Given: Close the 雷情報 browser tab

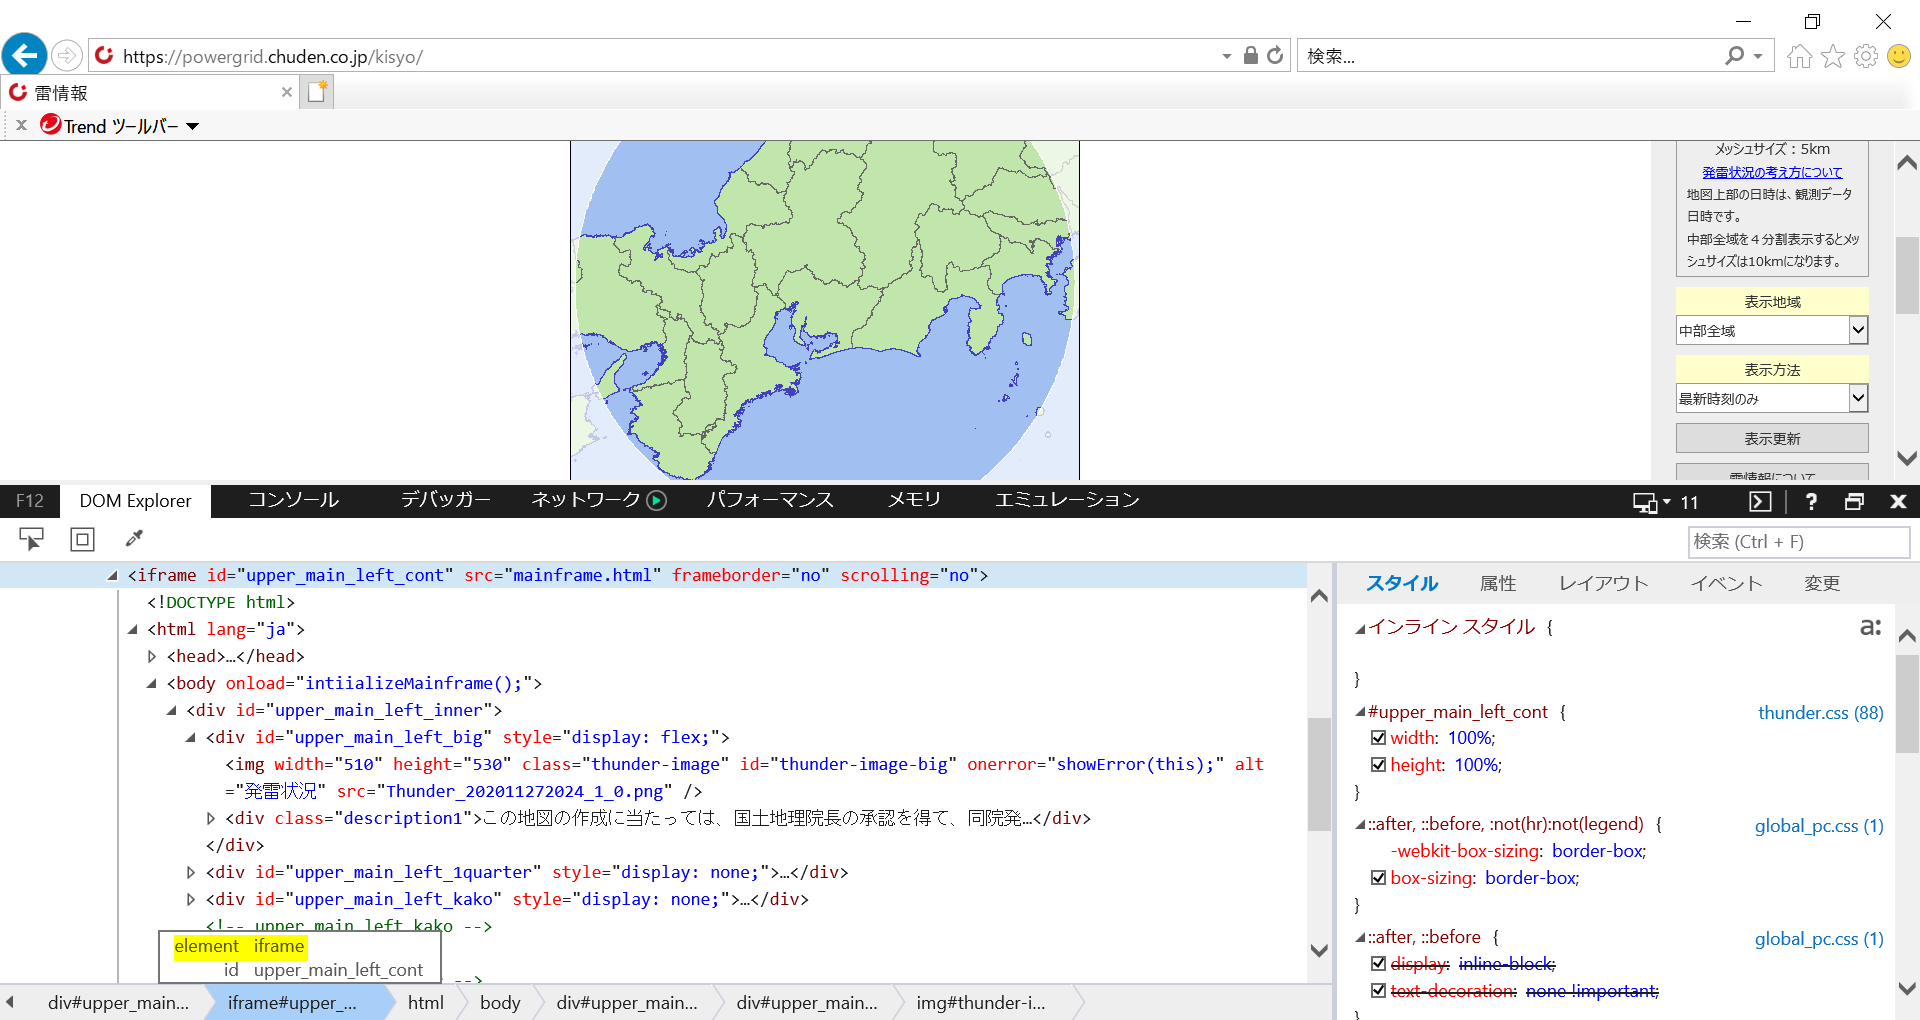Looking at the screenshot, I should [287, 92].
